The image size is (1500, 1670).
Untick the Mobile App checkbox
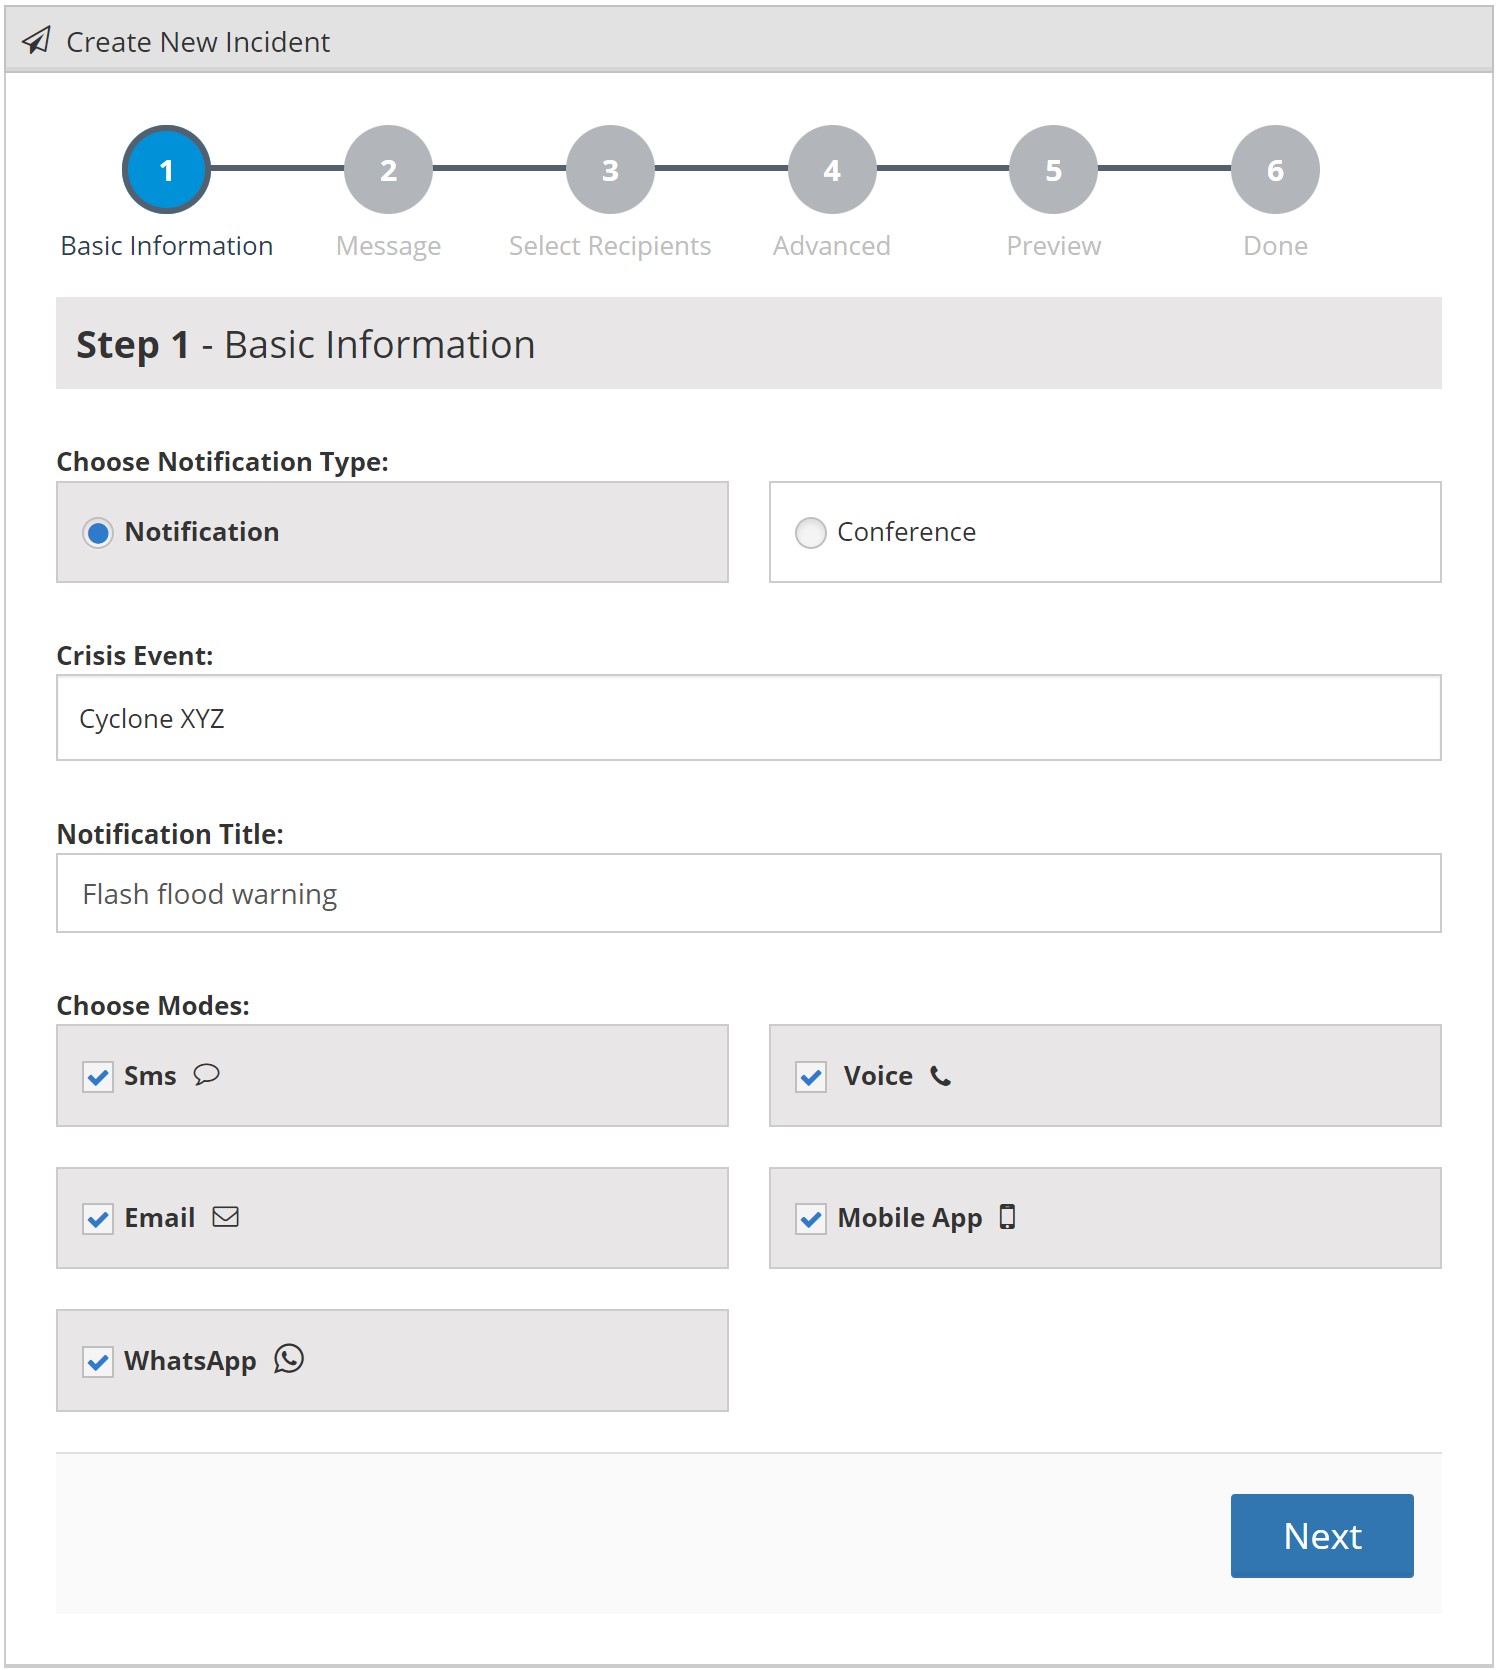click(811, 1219)
